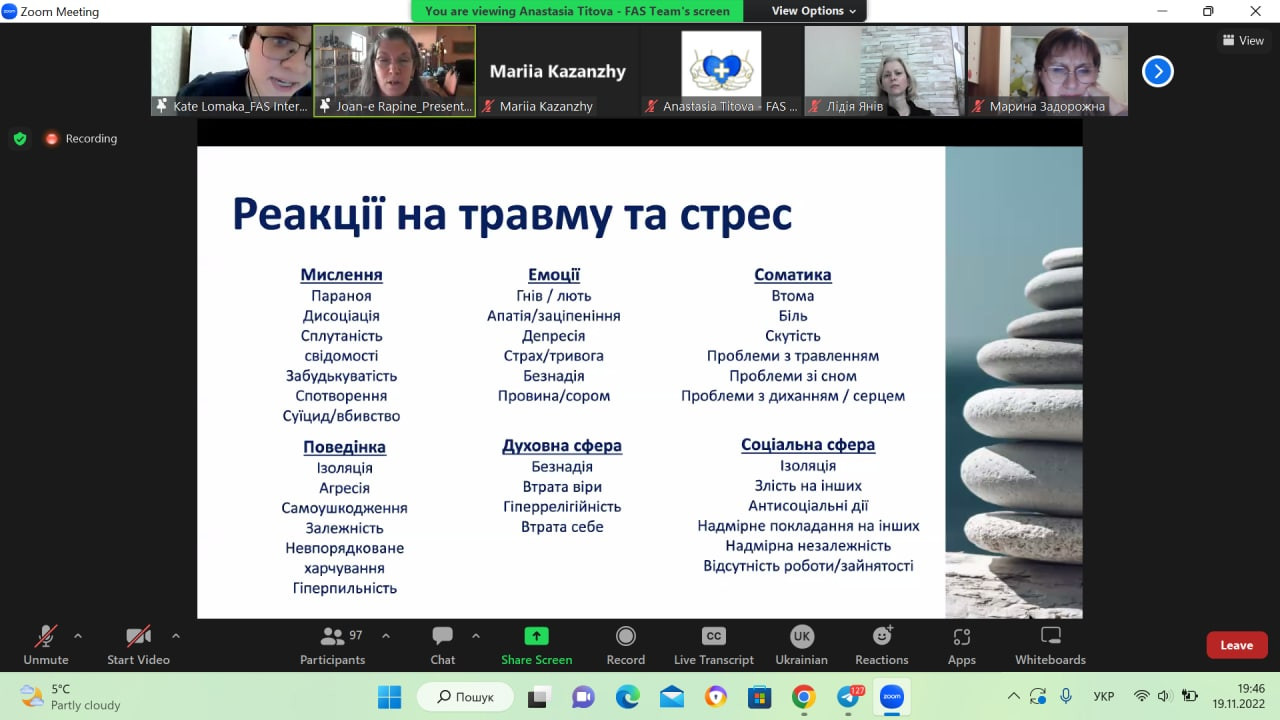1280x720 pixels.
Task: Open the Ukrainian interpretation language selector
Action: pyautogui.click(x=802, y=645)
